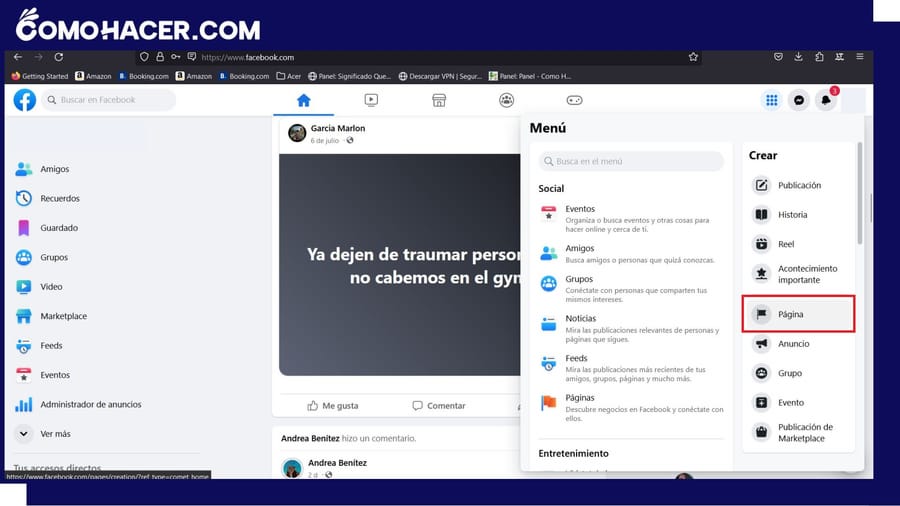The height and width of the screenshot is (506, 900).
Task: Create a Página from Crear panel
Action: coord(798,314)
